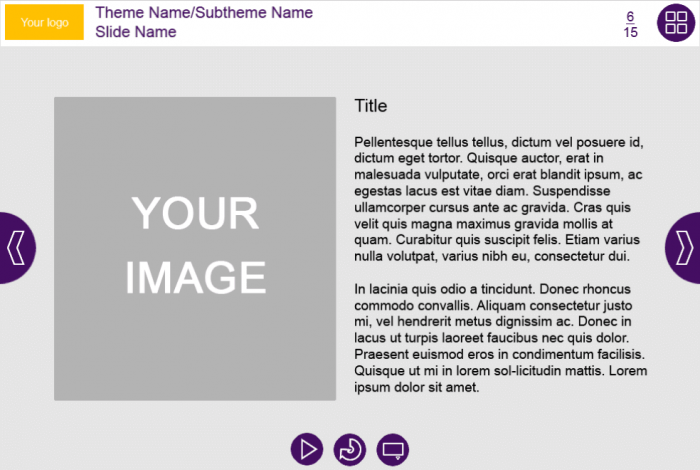Click the Slide Name text

[136, 32]
